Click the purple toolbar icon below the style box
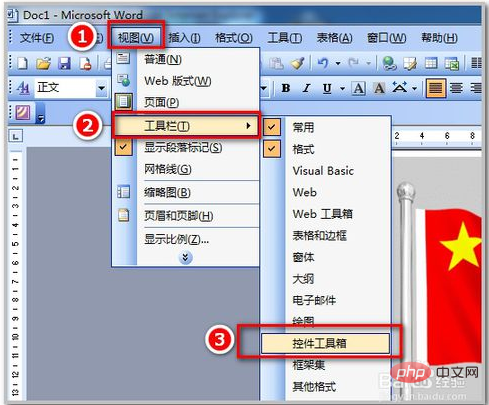Image resolution: width=489 pixels, height=405 pixels. pyautogui.click(x=23, y=112)
